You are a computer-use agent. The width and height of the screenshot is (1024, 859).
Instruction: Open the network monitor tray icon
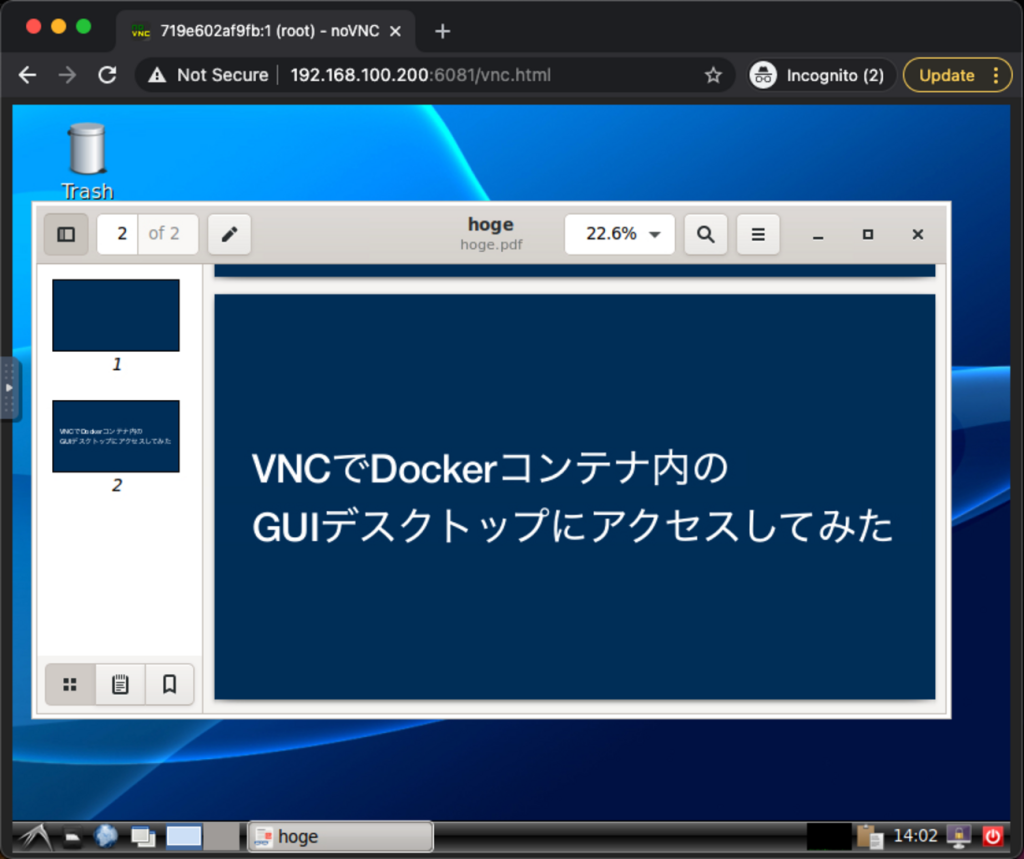click(x=958, y=836)
